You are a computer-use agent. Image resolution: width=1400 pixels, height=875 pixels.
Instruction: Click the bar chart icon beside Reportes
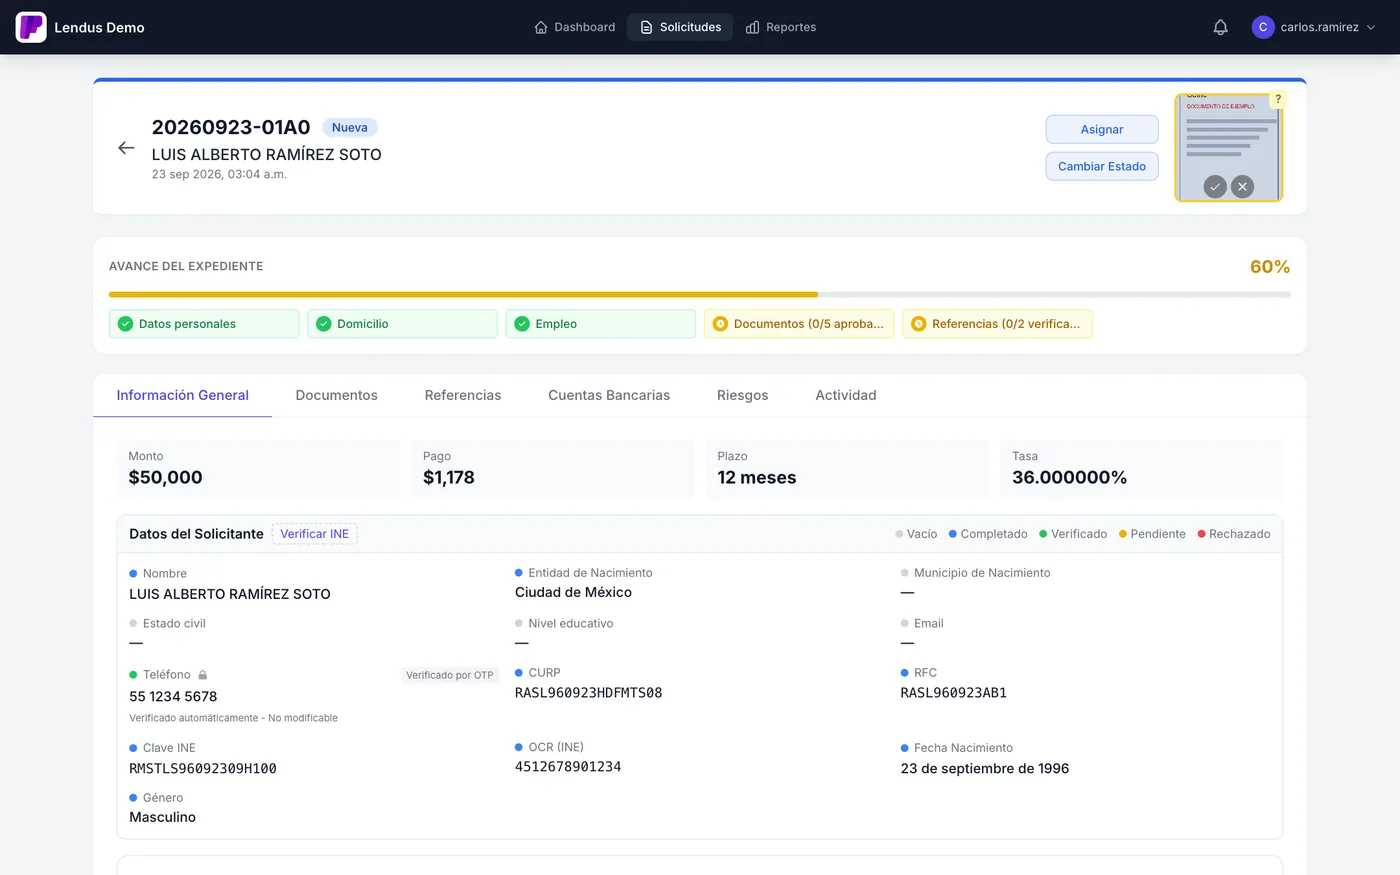coord(753,27)
